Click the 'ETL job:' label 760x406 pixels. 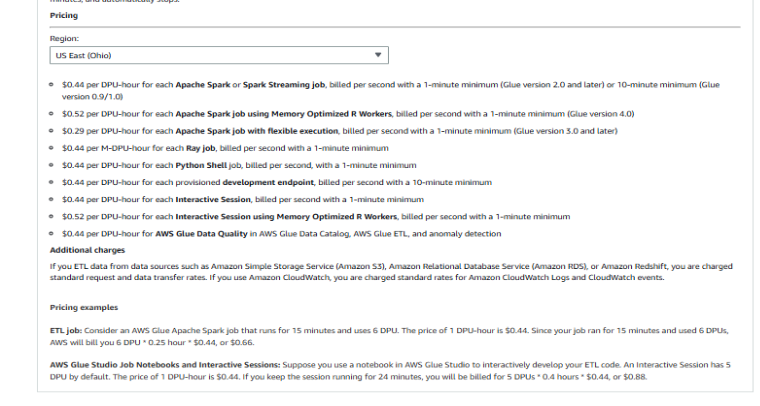pos(65,331)
